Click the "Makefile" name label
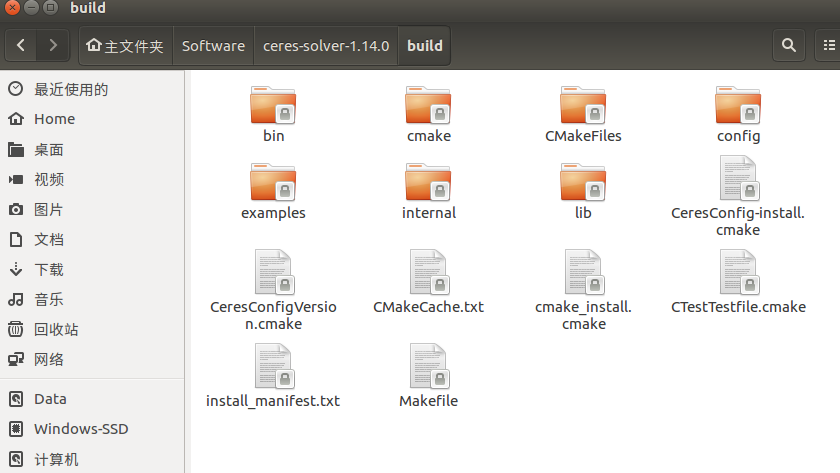Image resolution: width=840 pixels, height=473 pixels. [429, 401]
